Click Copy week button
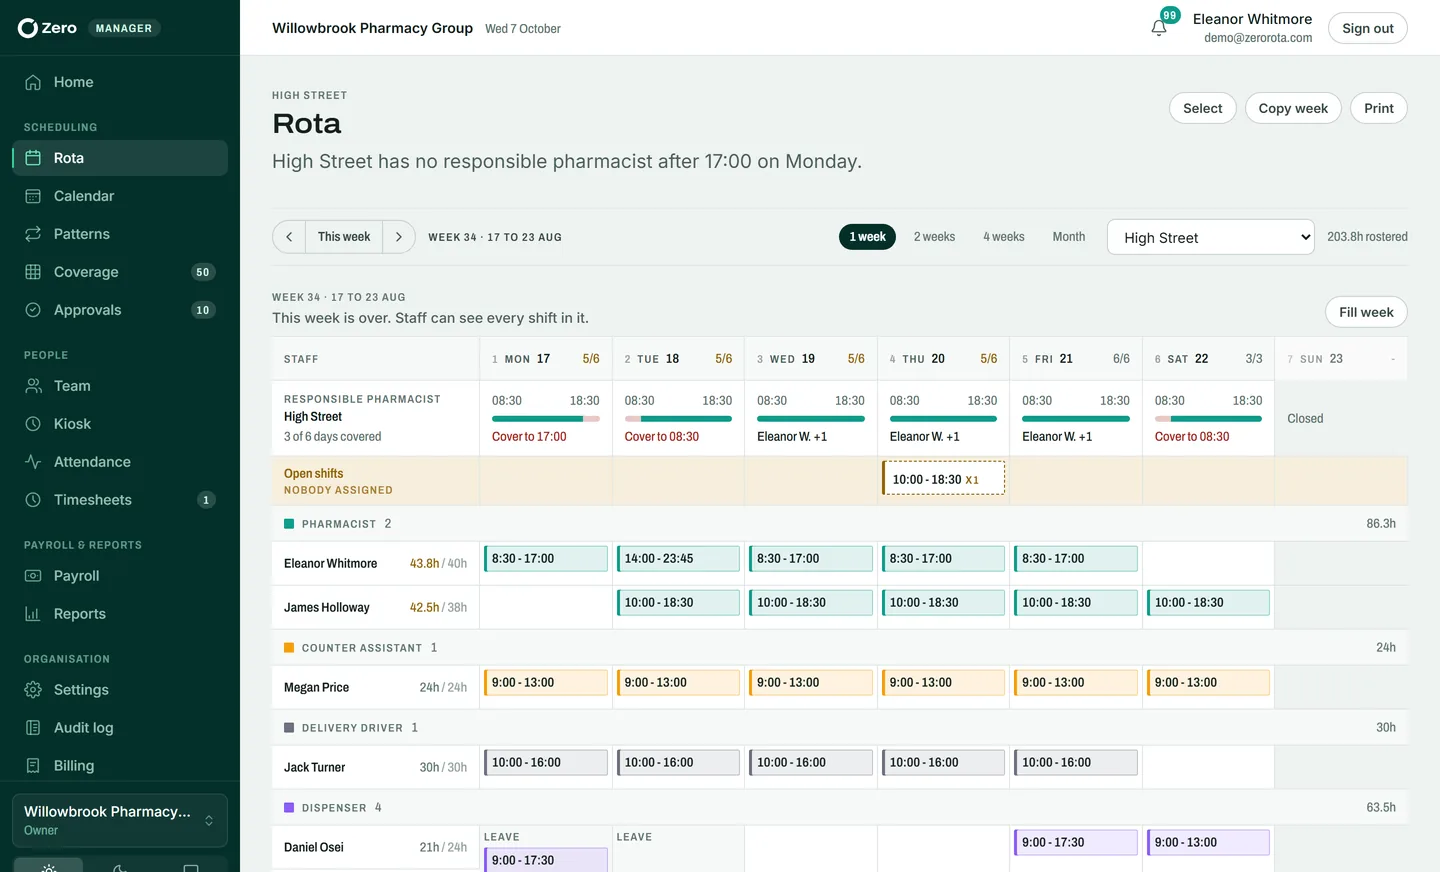The height and width of the screenshot is (872, 1440). pyautogui.click(x=1293, y=108)
